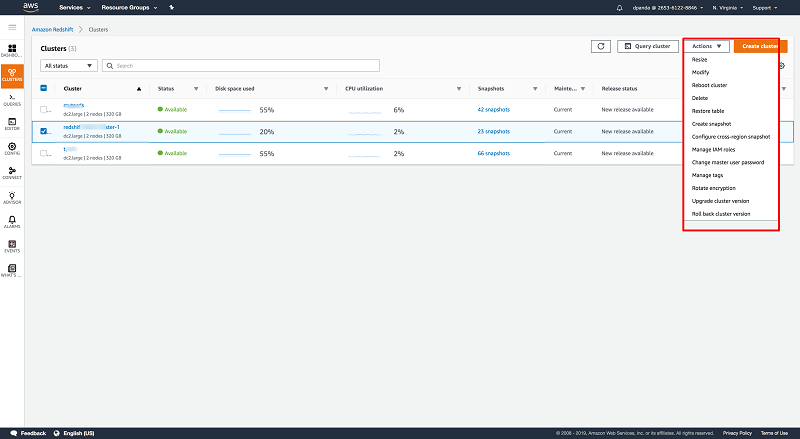
Task: Toggle the select-all clusters checkbox
Action: click(43, 88)
